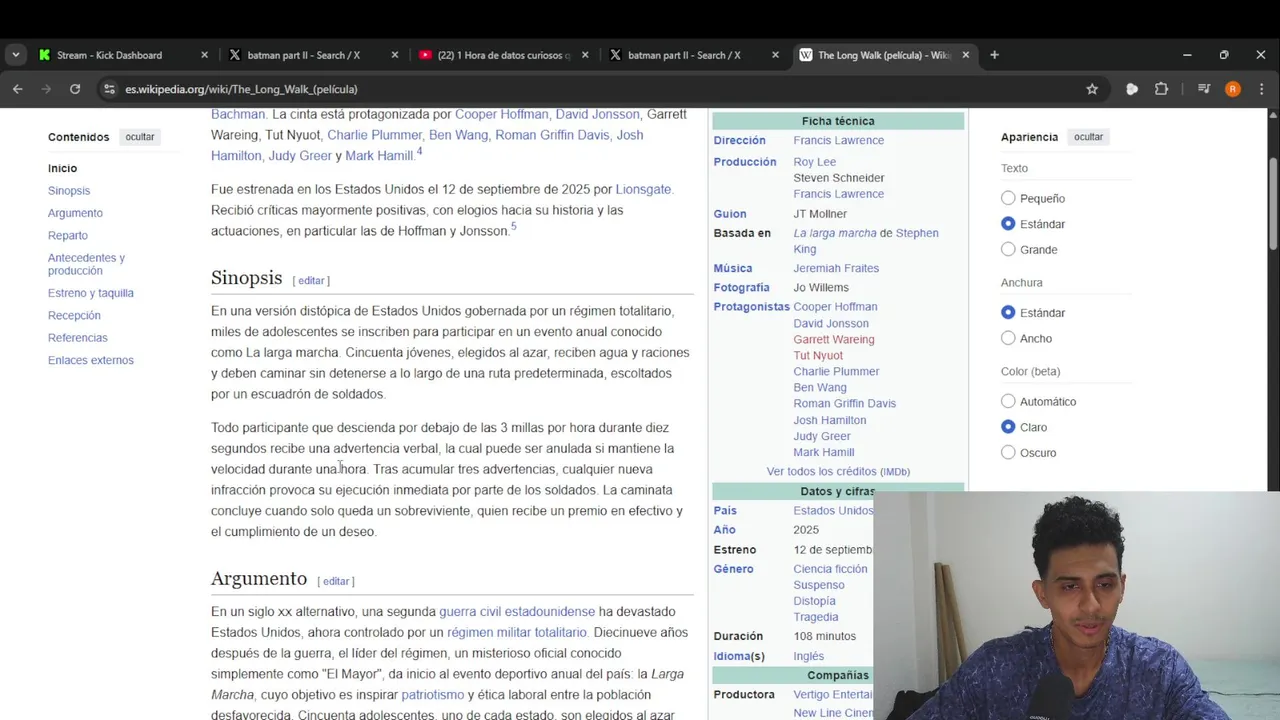The height and width of the screenshot is (720, 1280).
Task: Close the Stream - Kick Dashboard tab
Action: (204, 55)
